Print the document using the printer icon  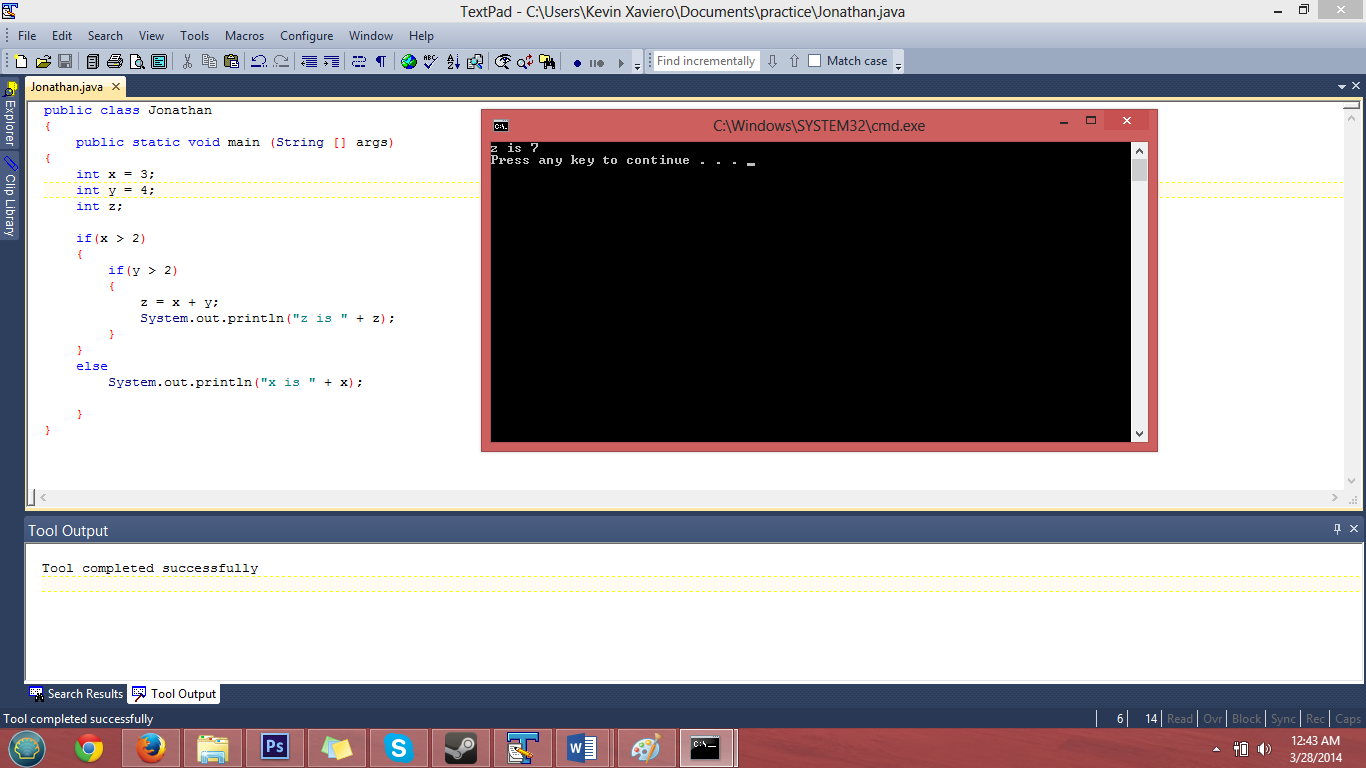pyautogui.click(x=115, y=61)
